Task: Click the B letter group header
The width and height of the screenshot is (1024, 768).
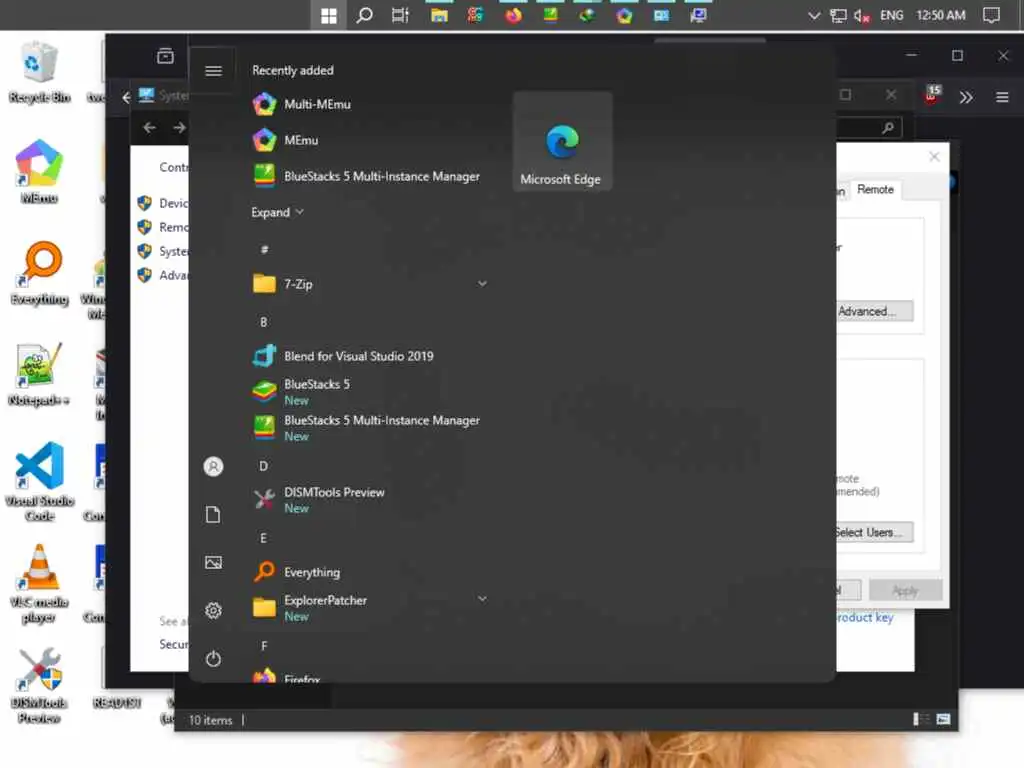Action: [263, 322]
